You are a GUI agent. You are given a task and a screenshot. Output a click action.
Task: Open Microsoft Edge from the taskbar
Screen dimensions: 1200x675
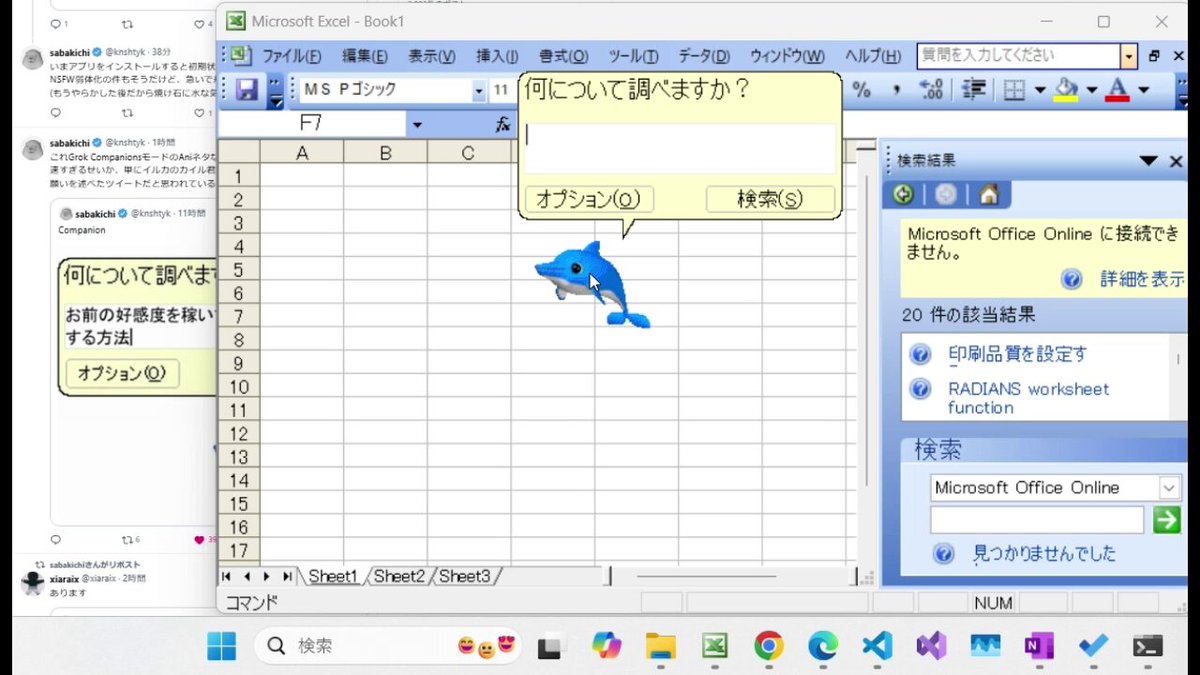822,646
